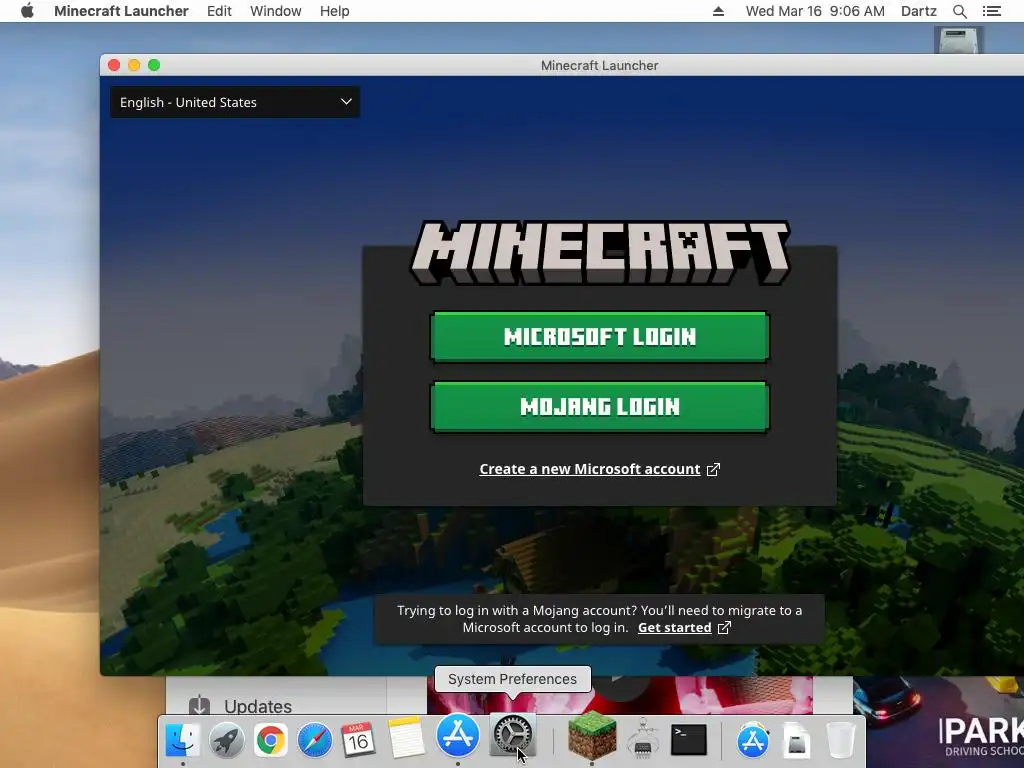Viewport: 1024px width, 768px height.
Task: Open System Preferences gear icon
Action: click(x=512, y=735)
